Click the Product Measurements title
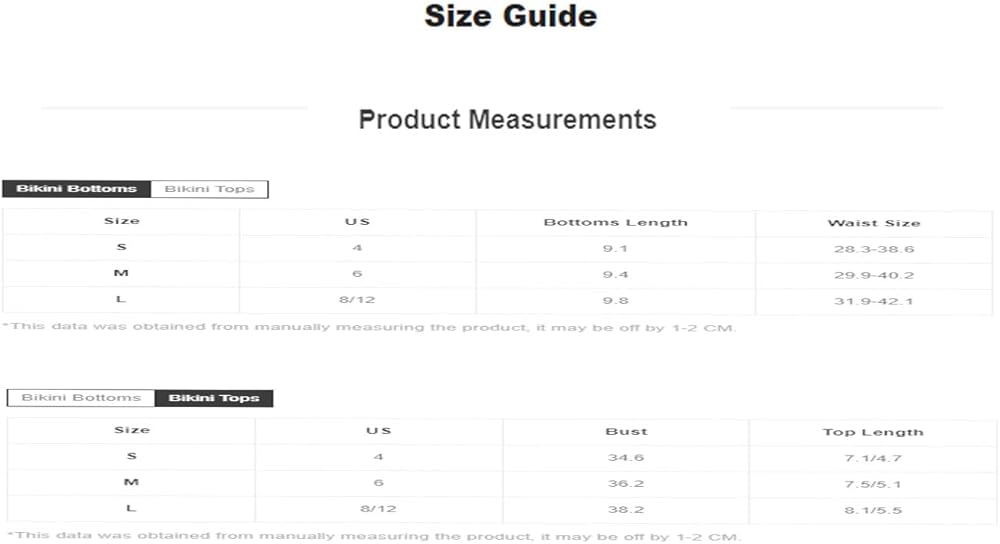 coord(507,120)
